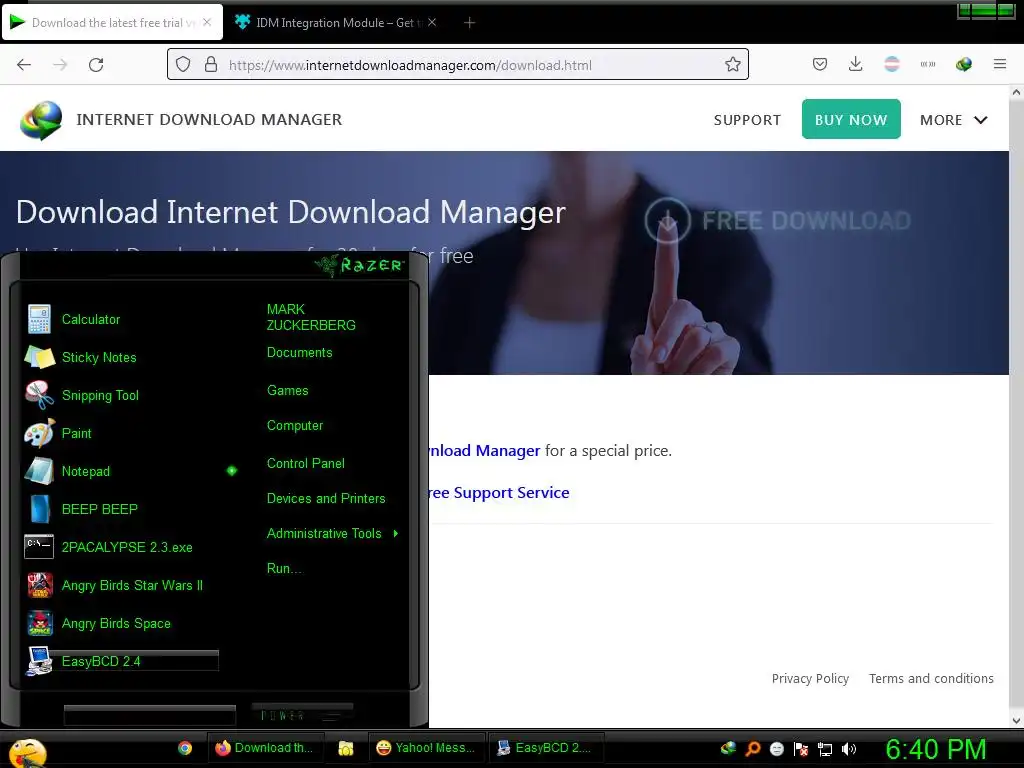The height and width of the screenshot is (768, 1024).
Task: Open the Privacy Policy link
Action: point(810,679)
